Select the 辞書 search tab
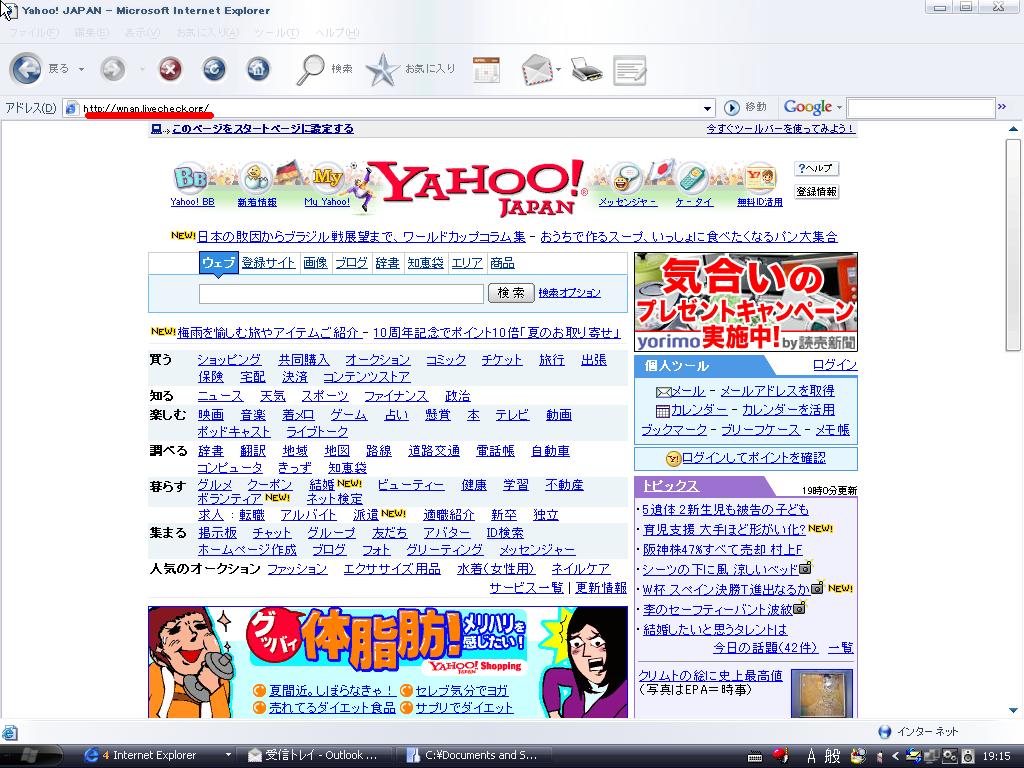Screen dimensions: 1024x768 (387, 263)
